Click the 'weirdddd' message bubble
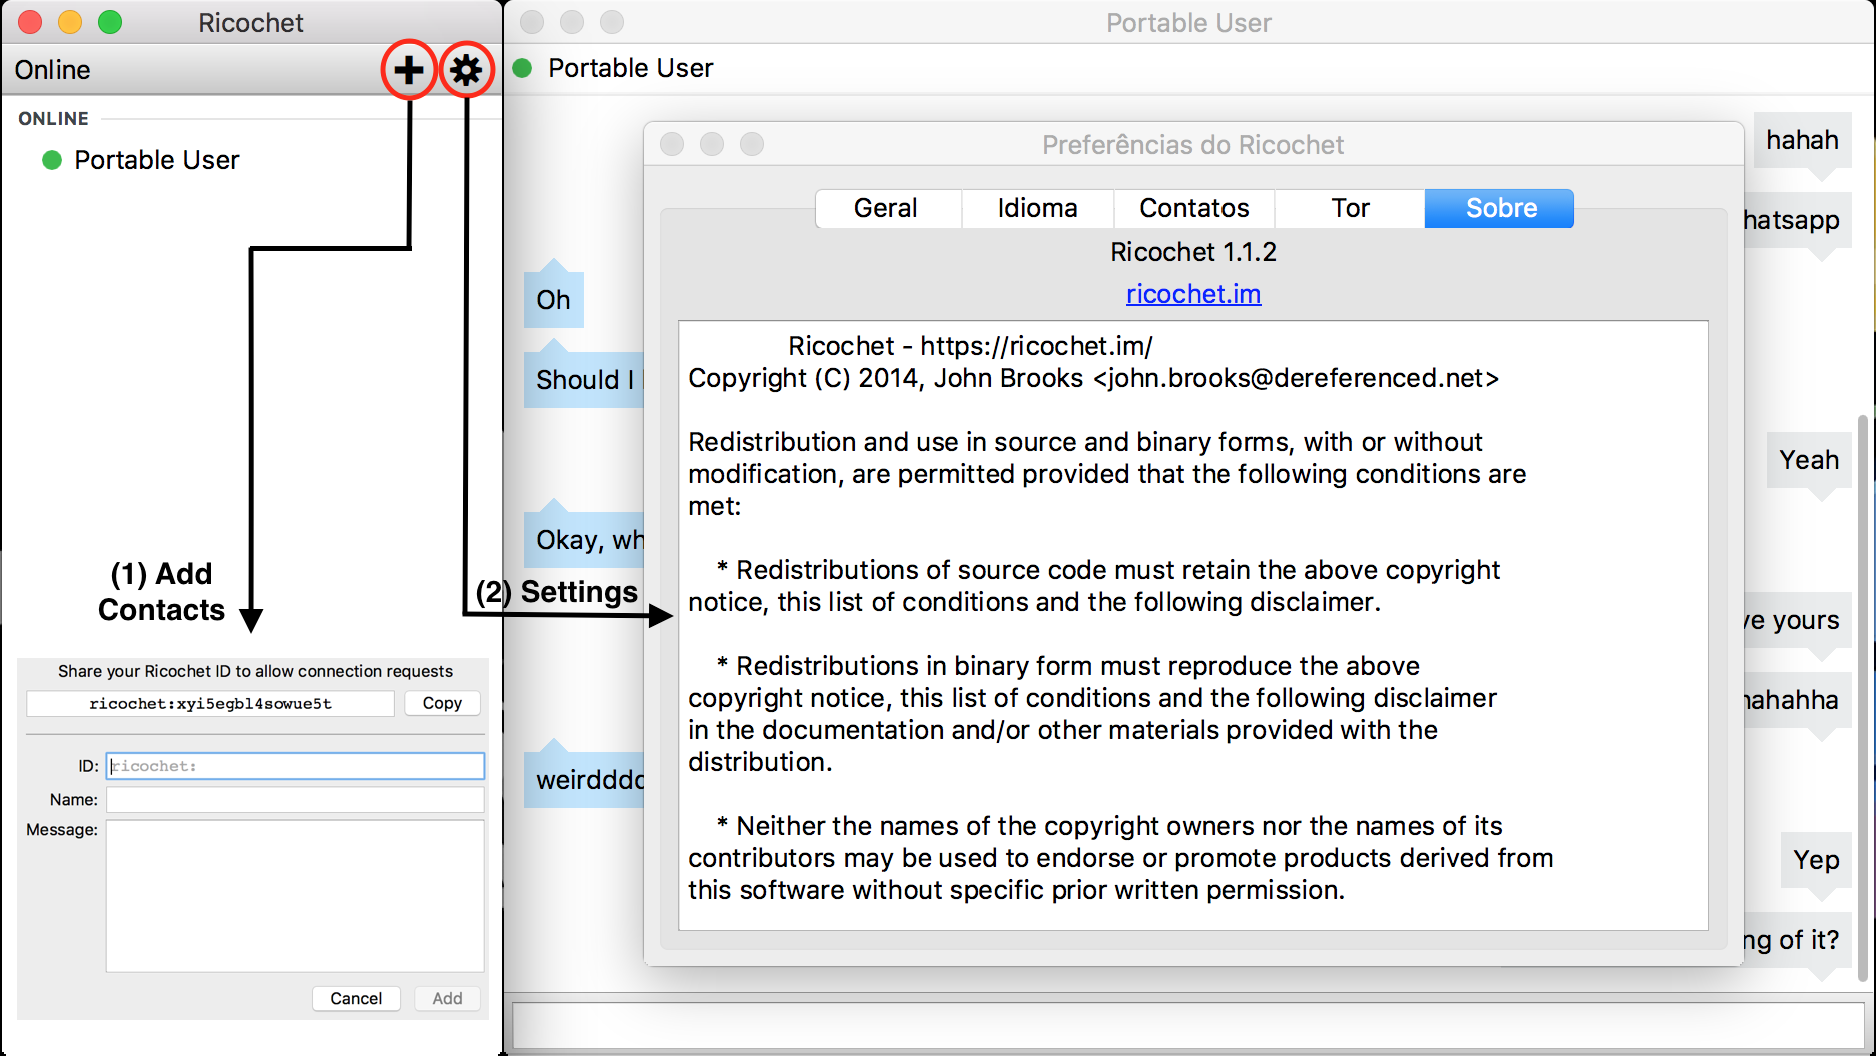 [x=585, y=780]
